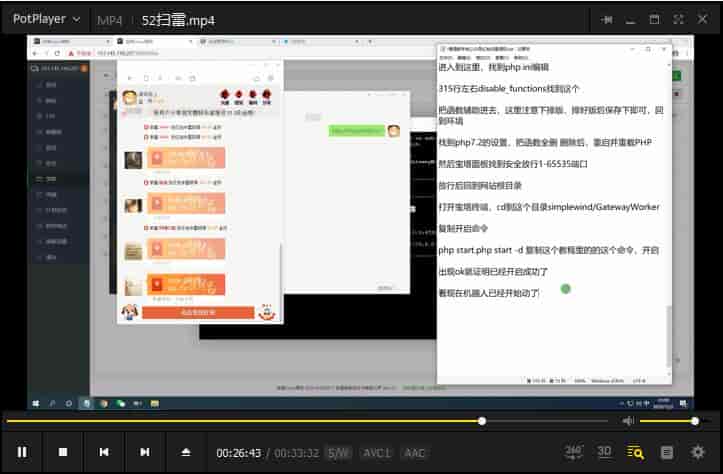Click the MP4 format label in title bar
The image size is (723, 474).
point(109,19)
